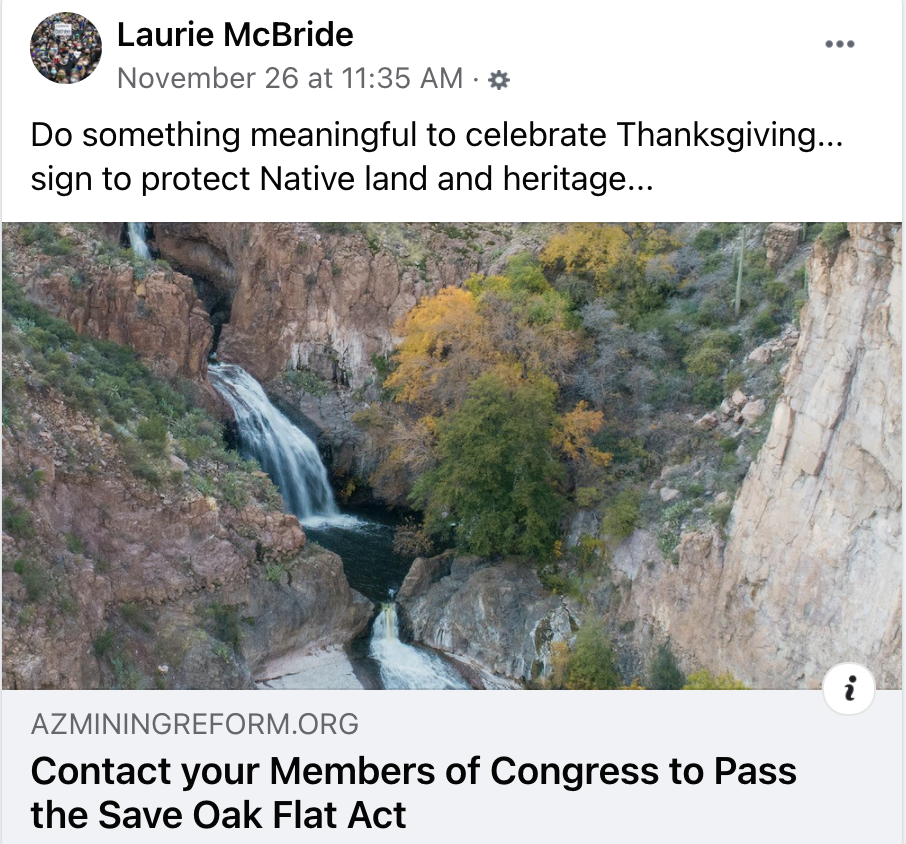Click Laurie McBride's name link
This screenshot has width=906, height=844.
(235, 35)
